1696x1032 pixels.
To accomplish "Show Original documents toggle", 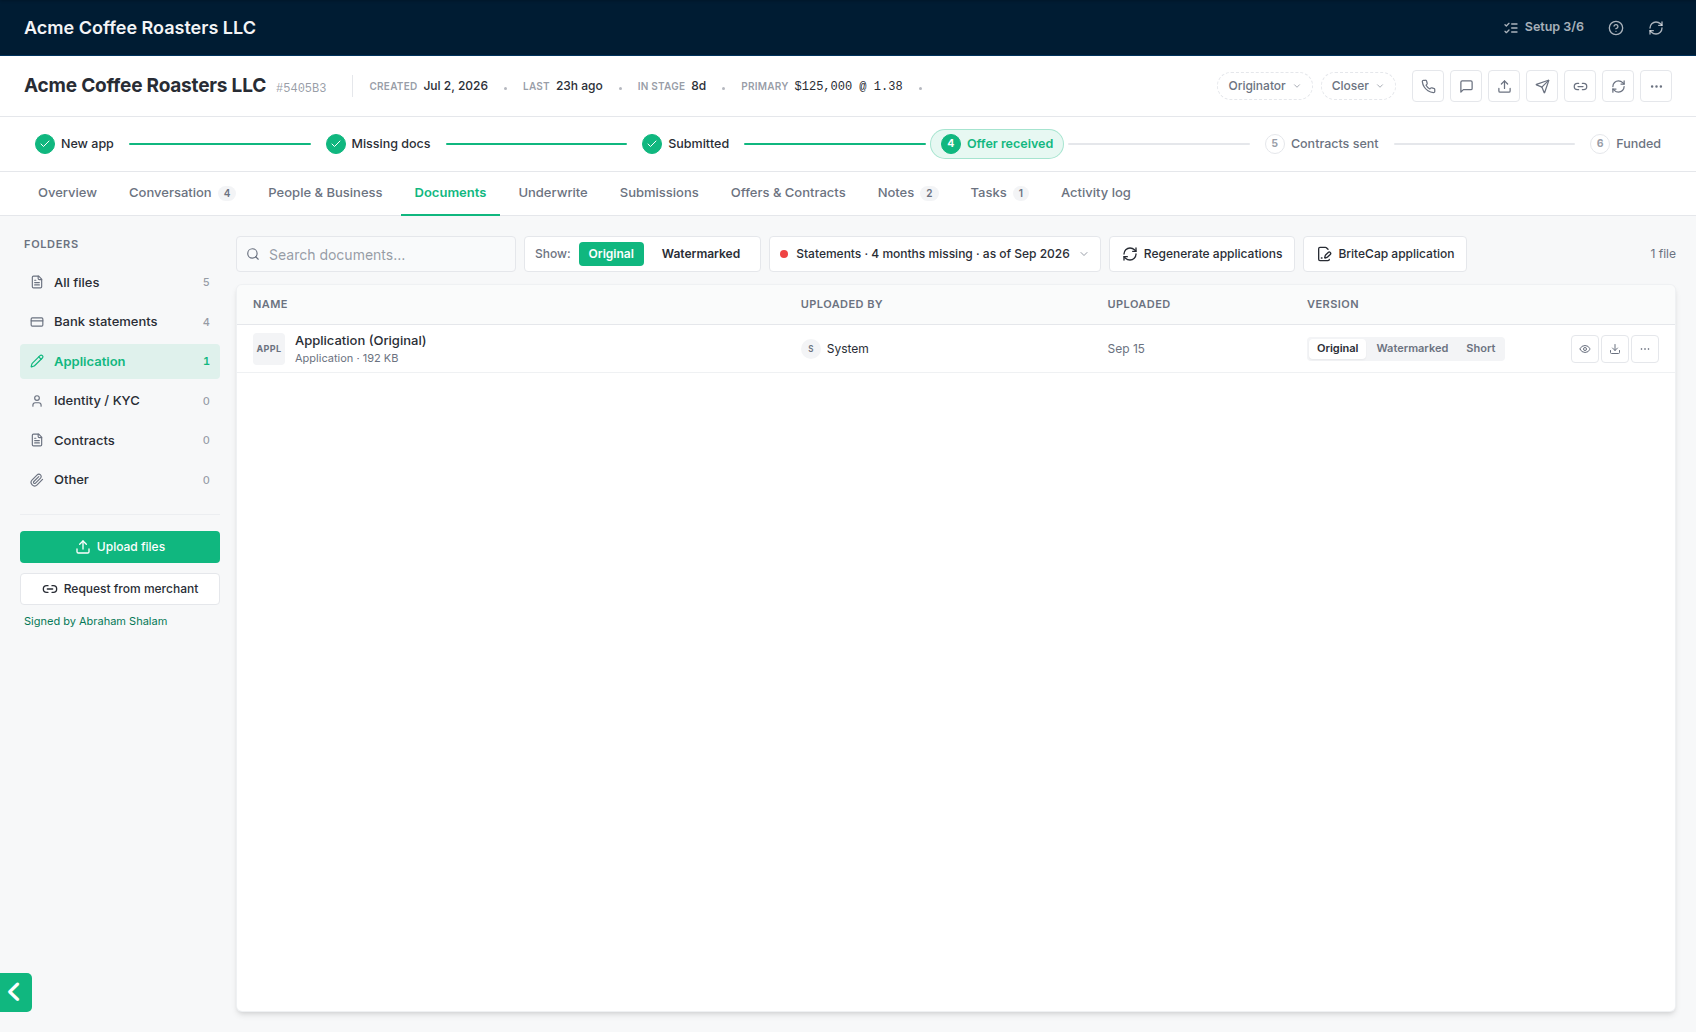I will click(611, 254).
